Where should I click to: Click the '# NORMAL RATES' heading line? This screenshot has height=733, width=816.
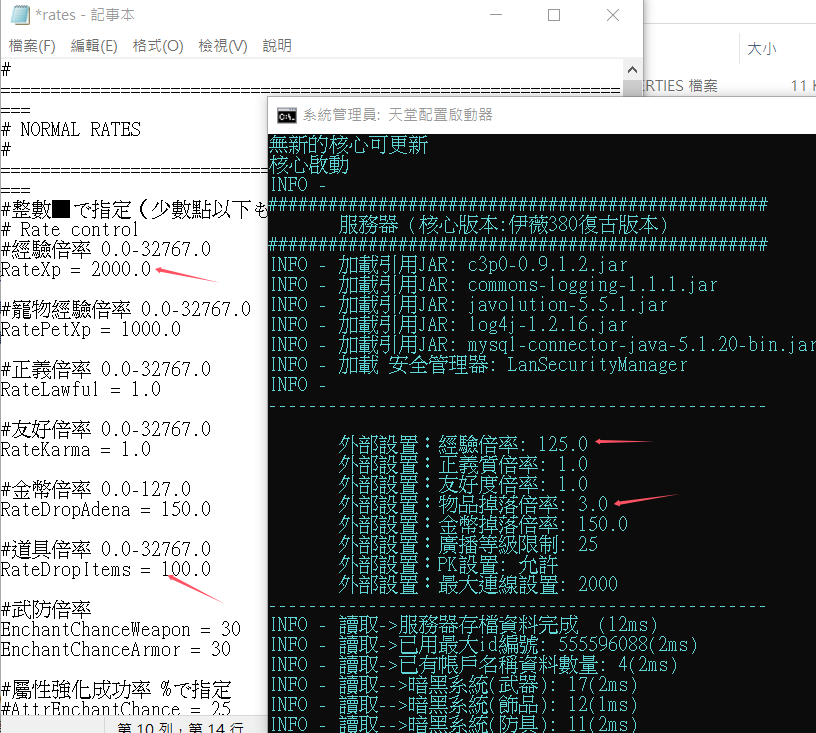[71, 130]
